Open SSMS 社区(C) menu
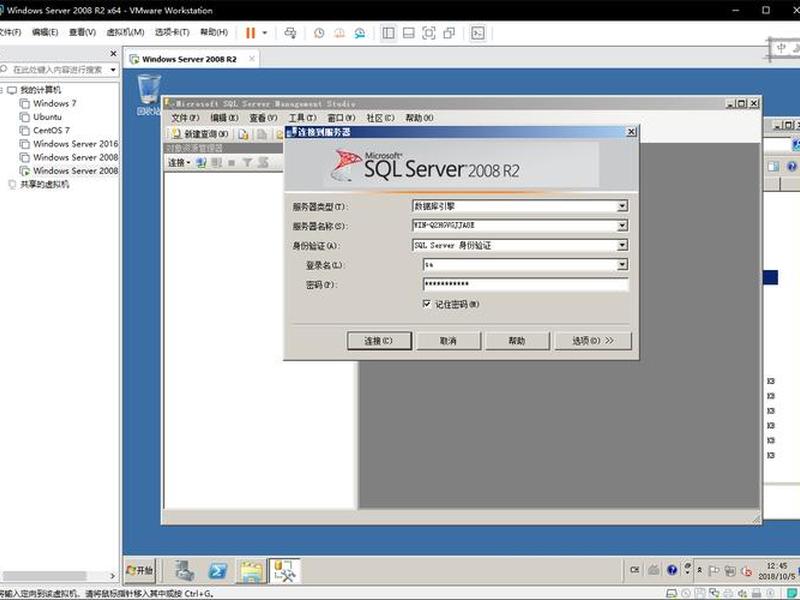The height and width of the screenshot is (600, 800). (381, 118)
